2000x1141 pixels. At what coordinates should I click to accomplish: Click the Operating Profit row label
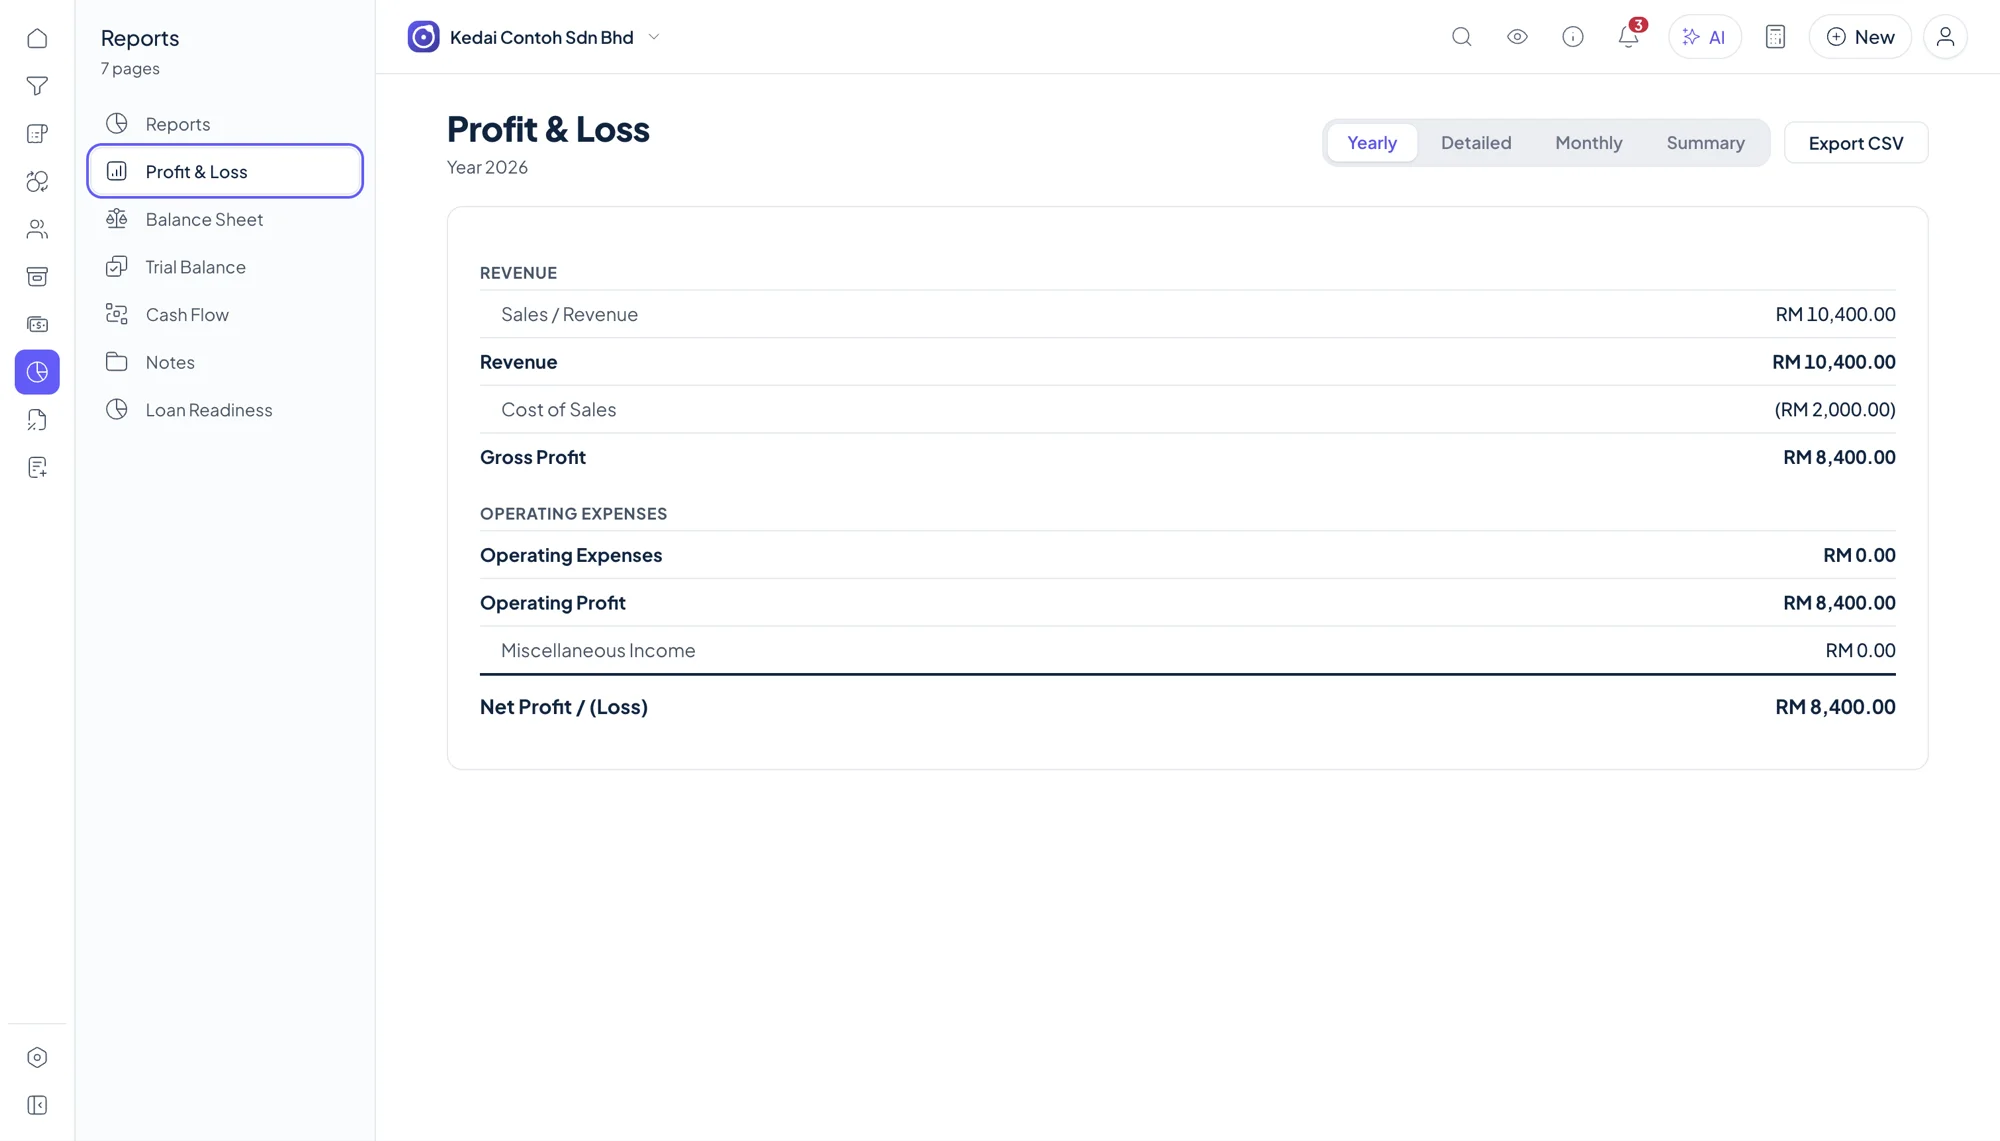pyautogui.click(x=552, y=602)
